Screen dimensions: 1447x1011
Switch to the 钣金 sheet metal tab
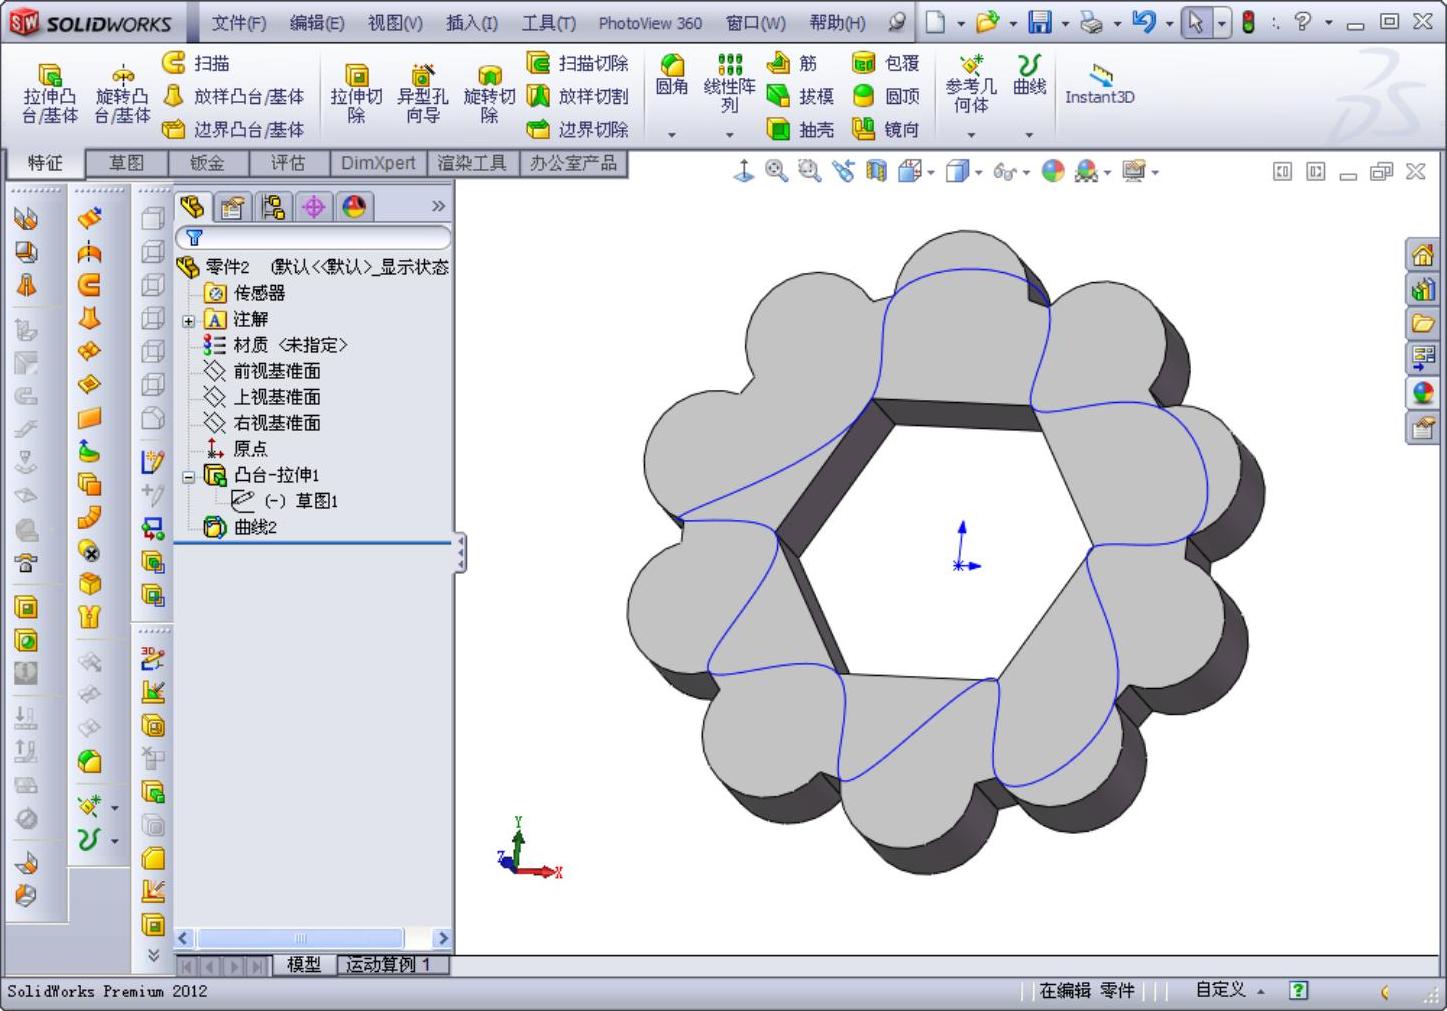(207, 163)
